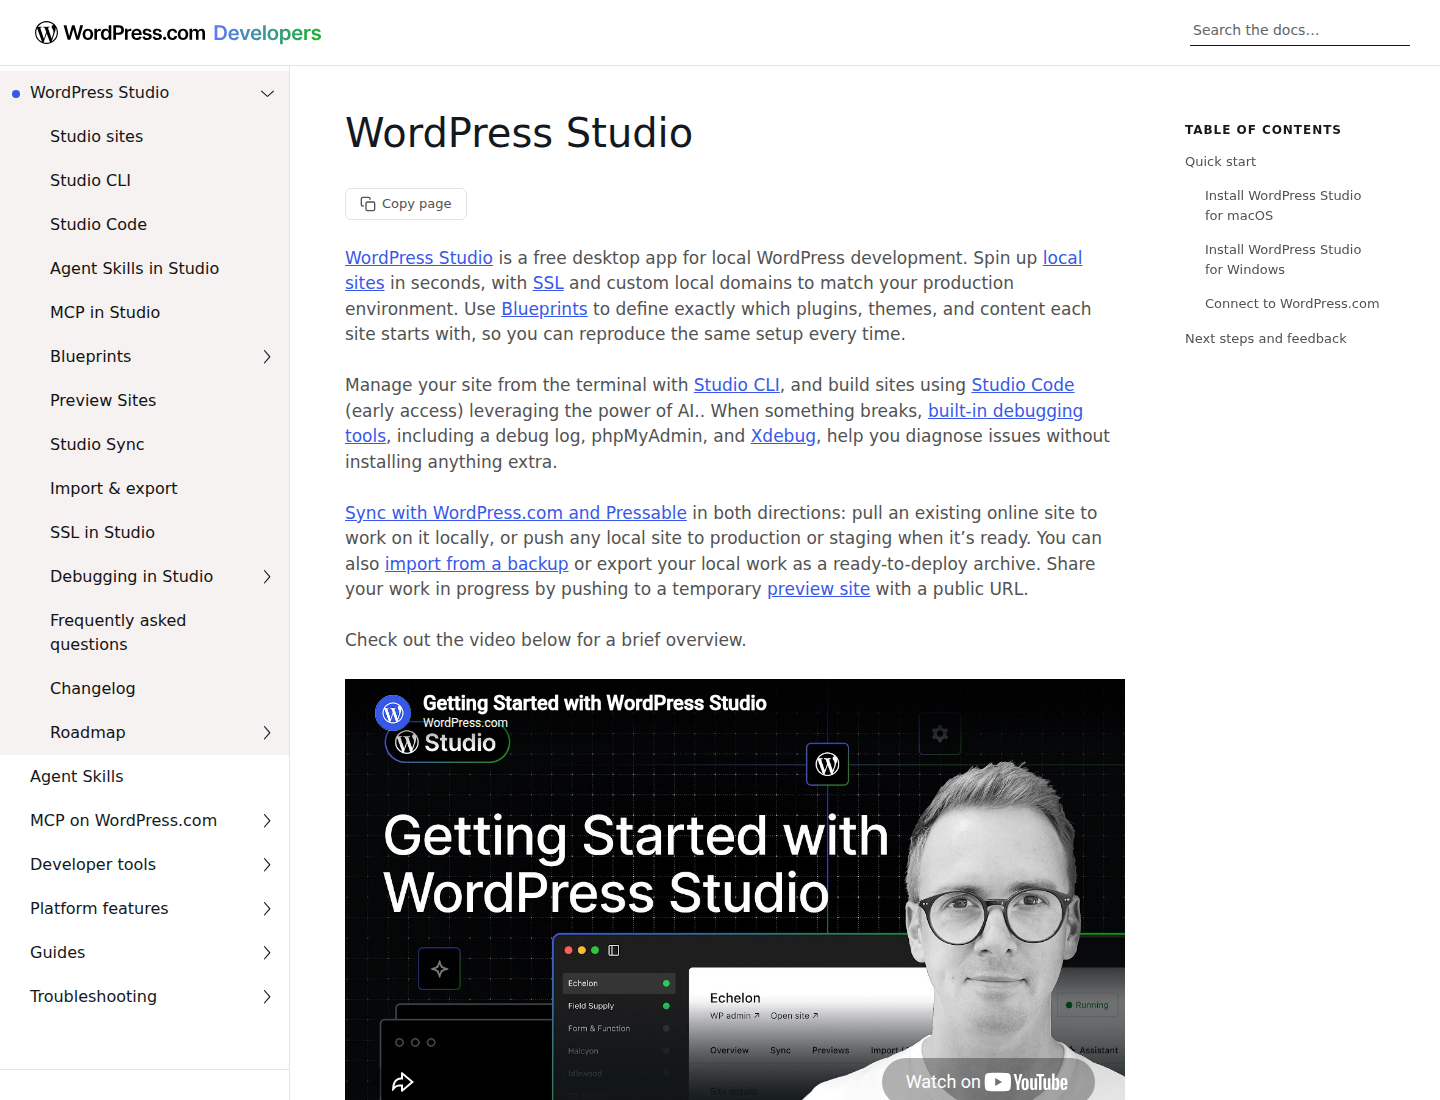Screen dimensions: 1440x1100
Task: Go to Studio Sync page
Action: point(97,444)
